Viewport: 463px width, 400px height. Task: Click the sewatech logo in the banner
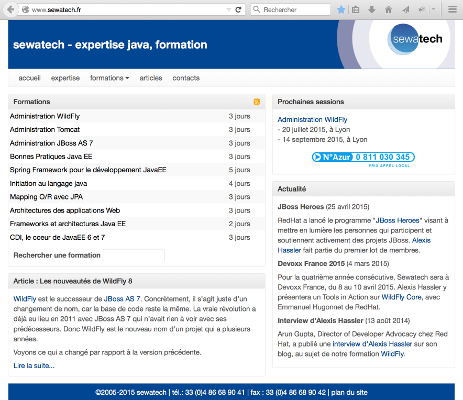coord(415,39)
